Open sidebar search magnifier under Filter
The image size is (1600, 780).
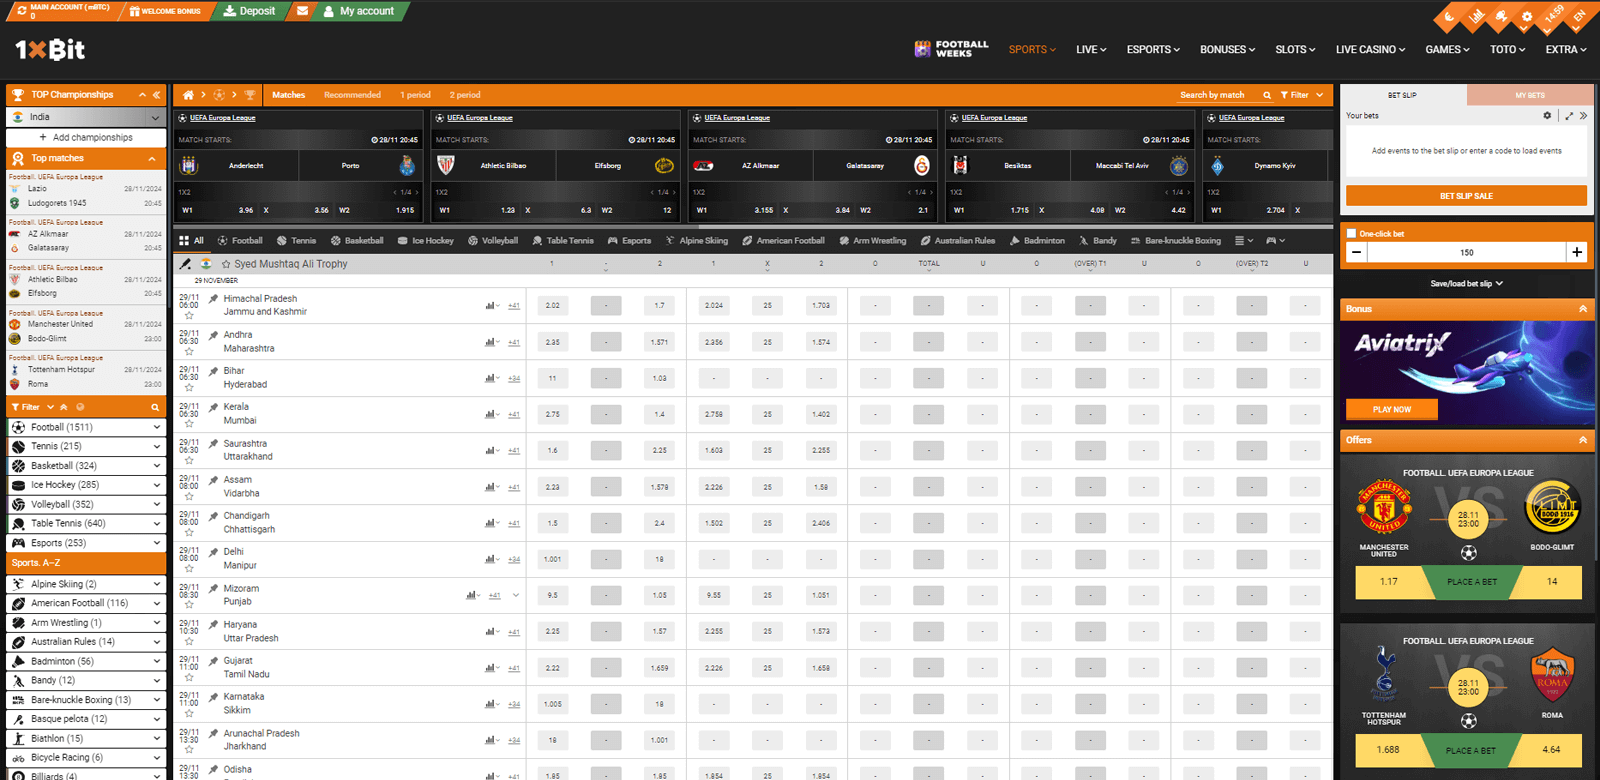[x=155, y=407]
